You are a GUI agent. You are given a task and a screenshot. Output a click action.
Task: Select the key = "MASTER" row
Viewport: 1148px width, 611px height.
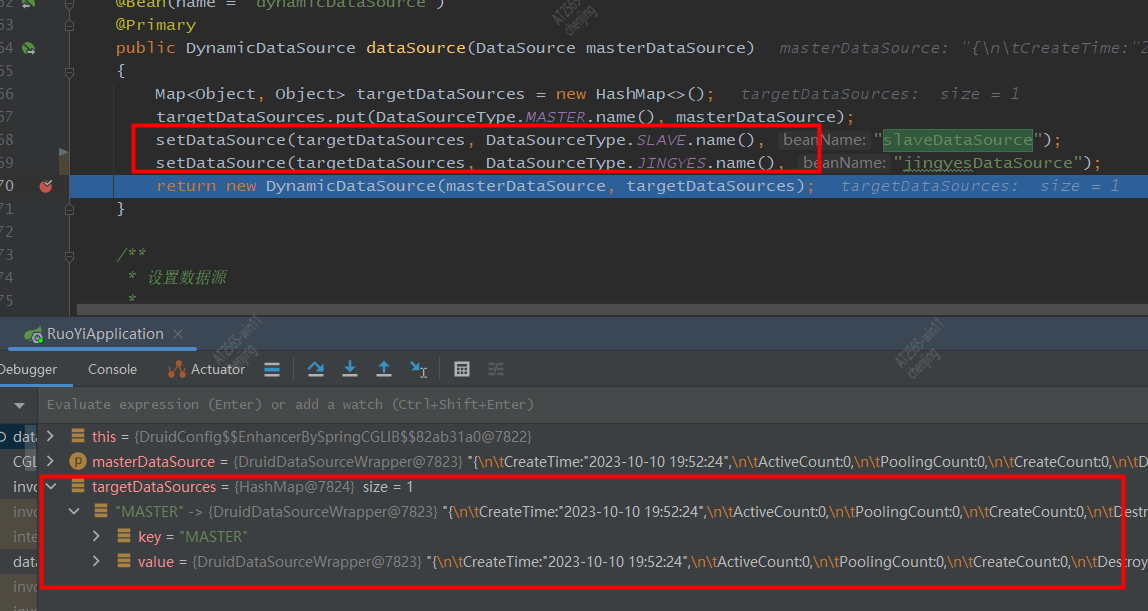click(x=593, y=536)
